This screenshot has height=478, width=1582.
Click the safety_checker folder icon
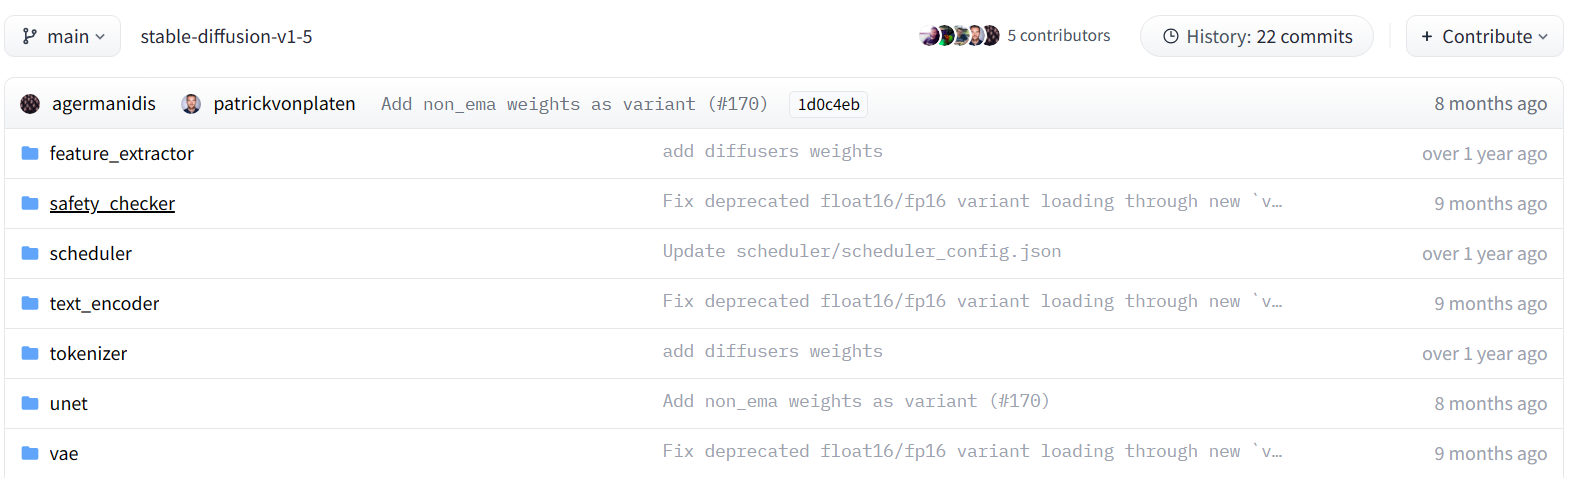30,203
